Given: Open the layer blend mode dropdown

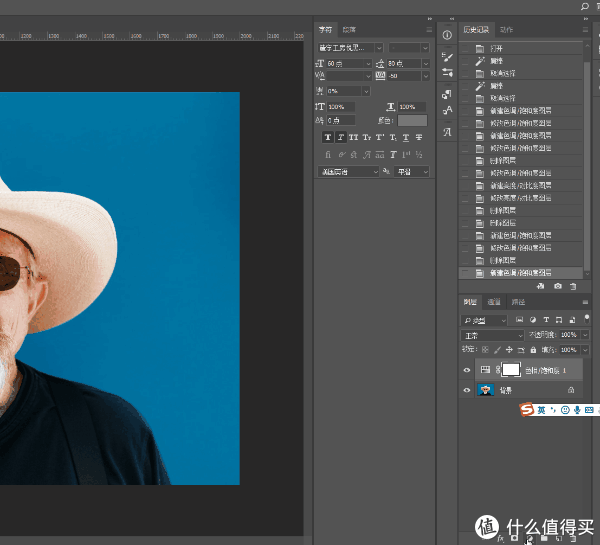Looking at the screenshot, I should (x=492, y=335).
